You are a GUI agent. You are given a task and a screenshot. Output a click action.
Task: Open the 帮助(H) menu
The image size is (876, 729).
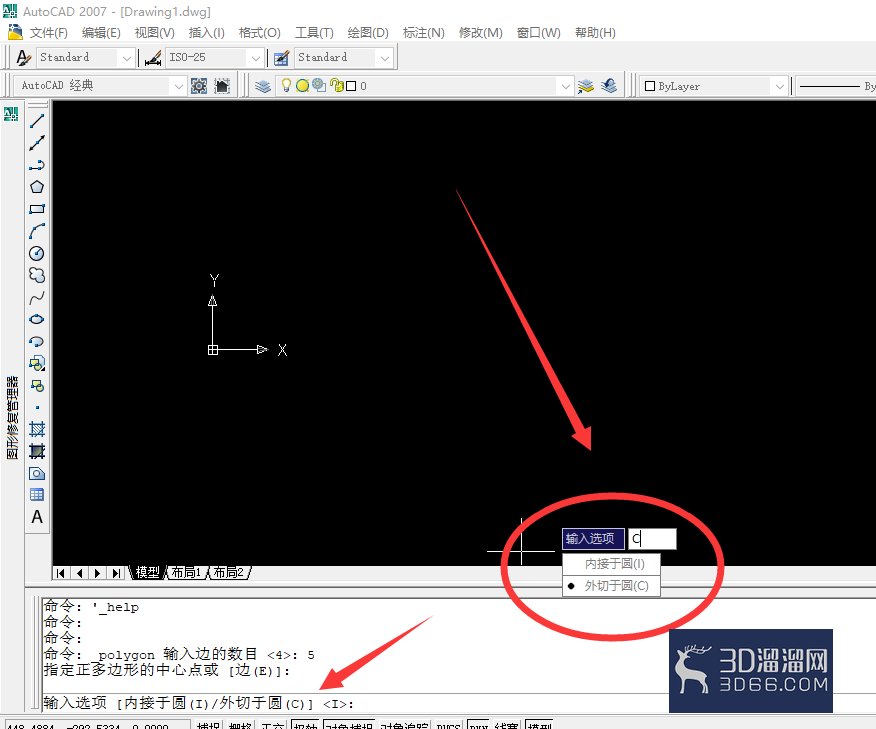(x=595, y=33)
